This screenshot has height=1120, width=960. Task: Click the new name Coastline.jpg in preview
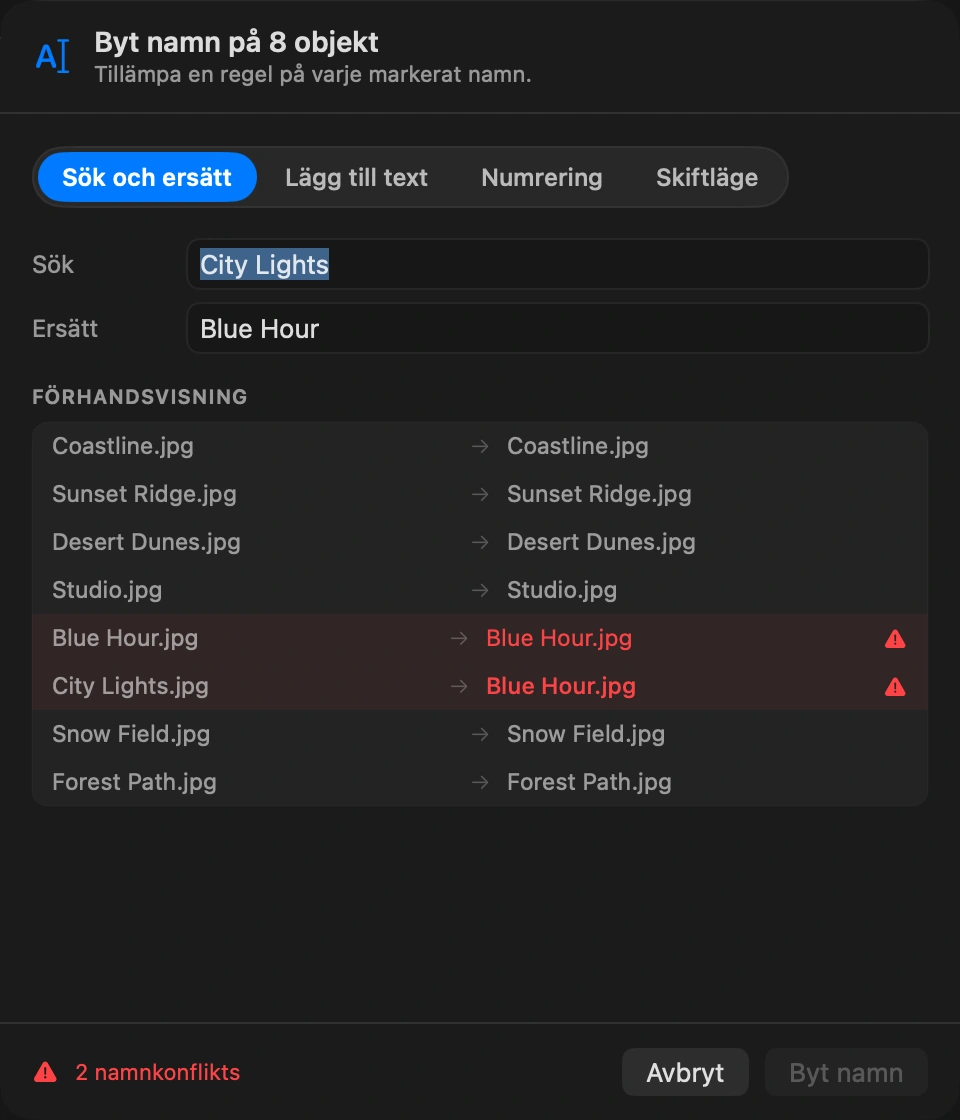click(578, 446)
